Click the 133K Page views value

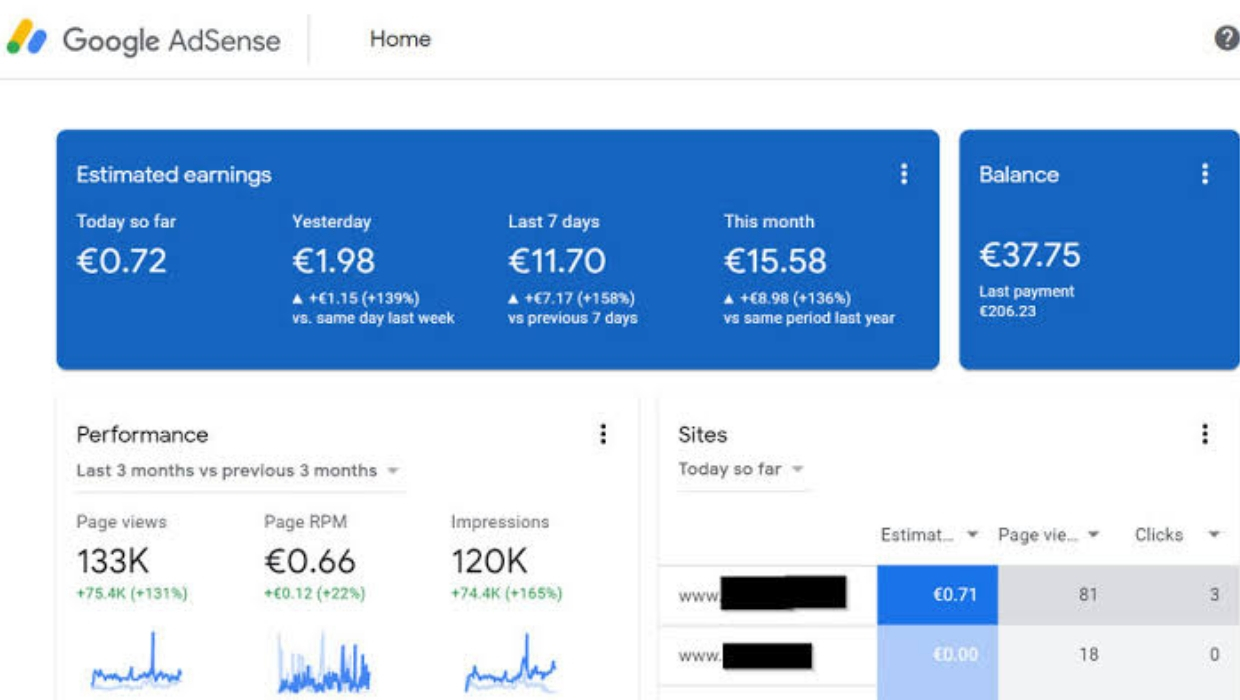[x=113, y=562]
